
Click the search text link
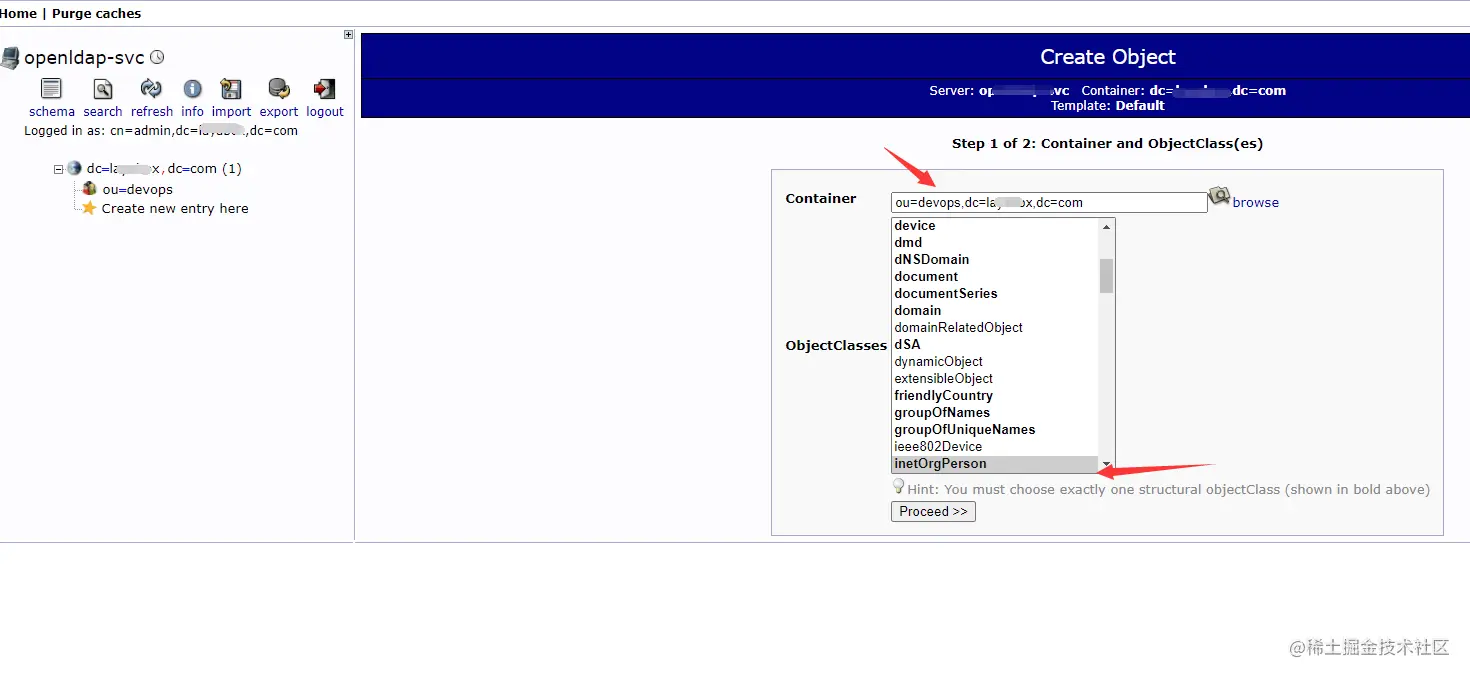tap(103, 112)
